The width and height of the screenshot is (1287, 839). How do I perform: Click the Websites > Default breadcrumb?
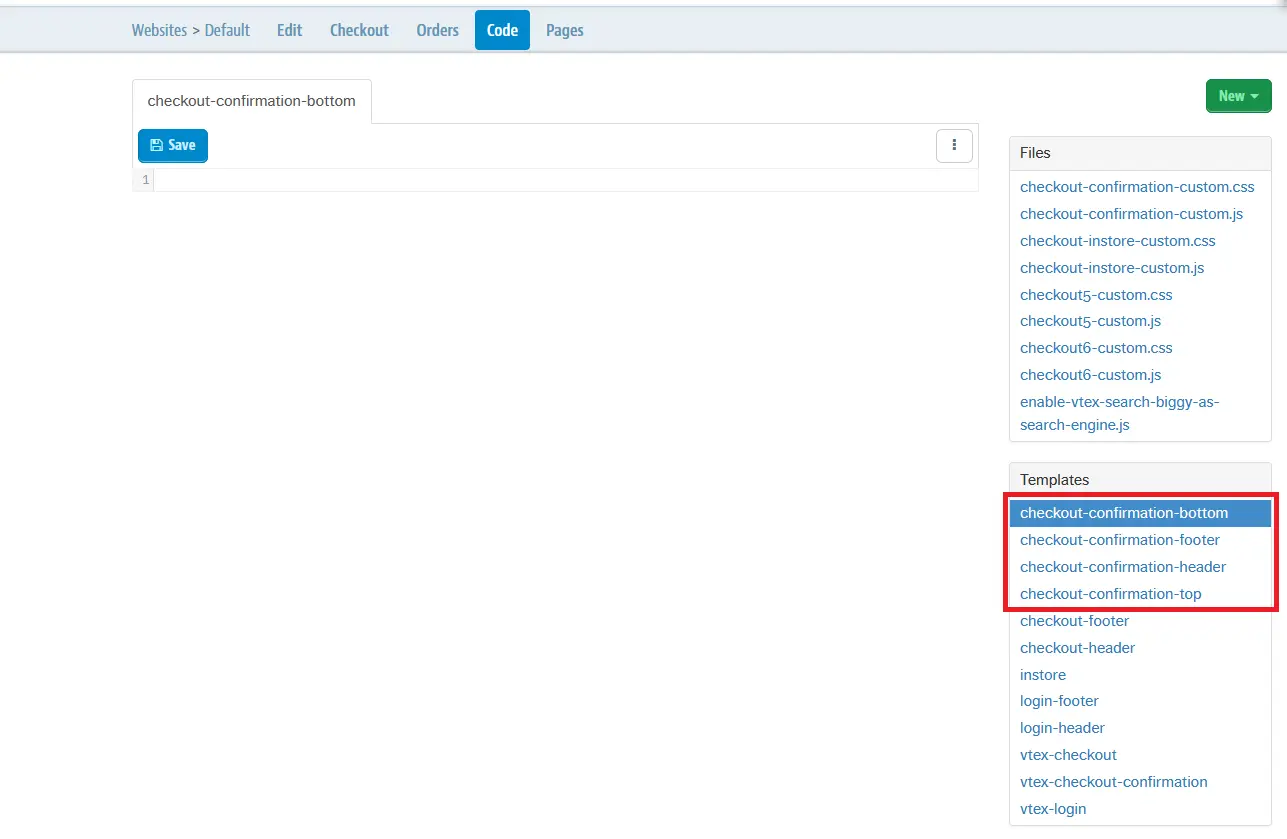[190, 30]
